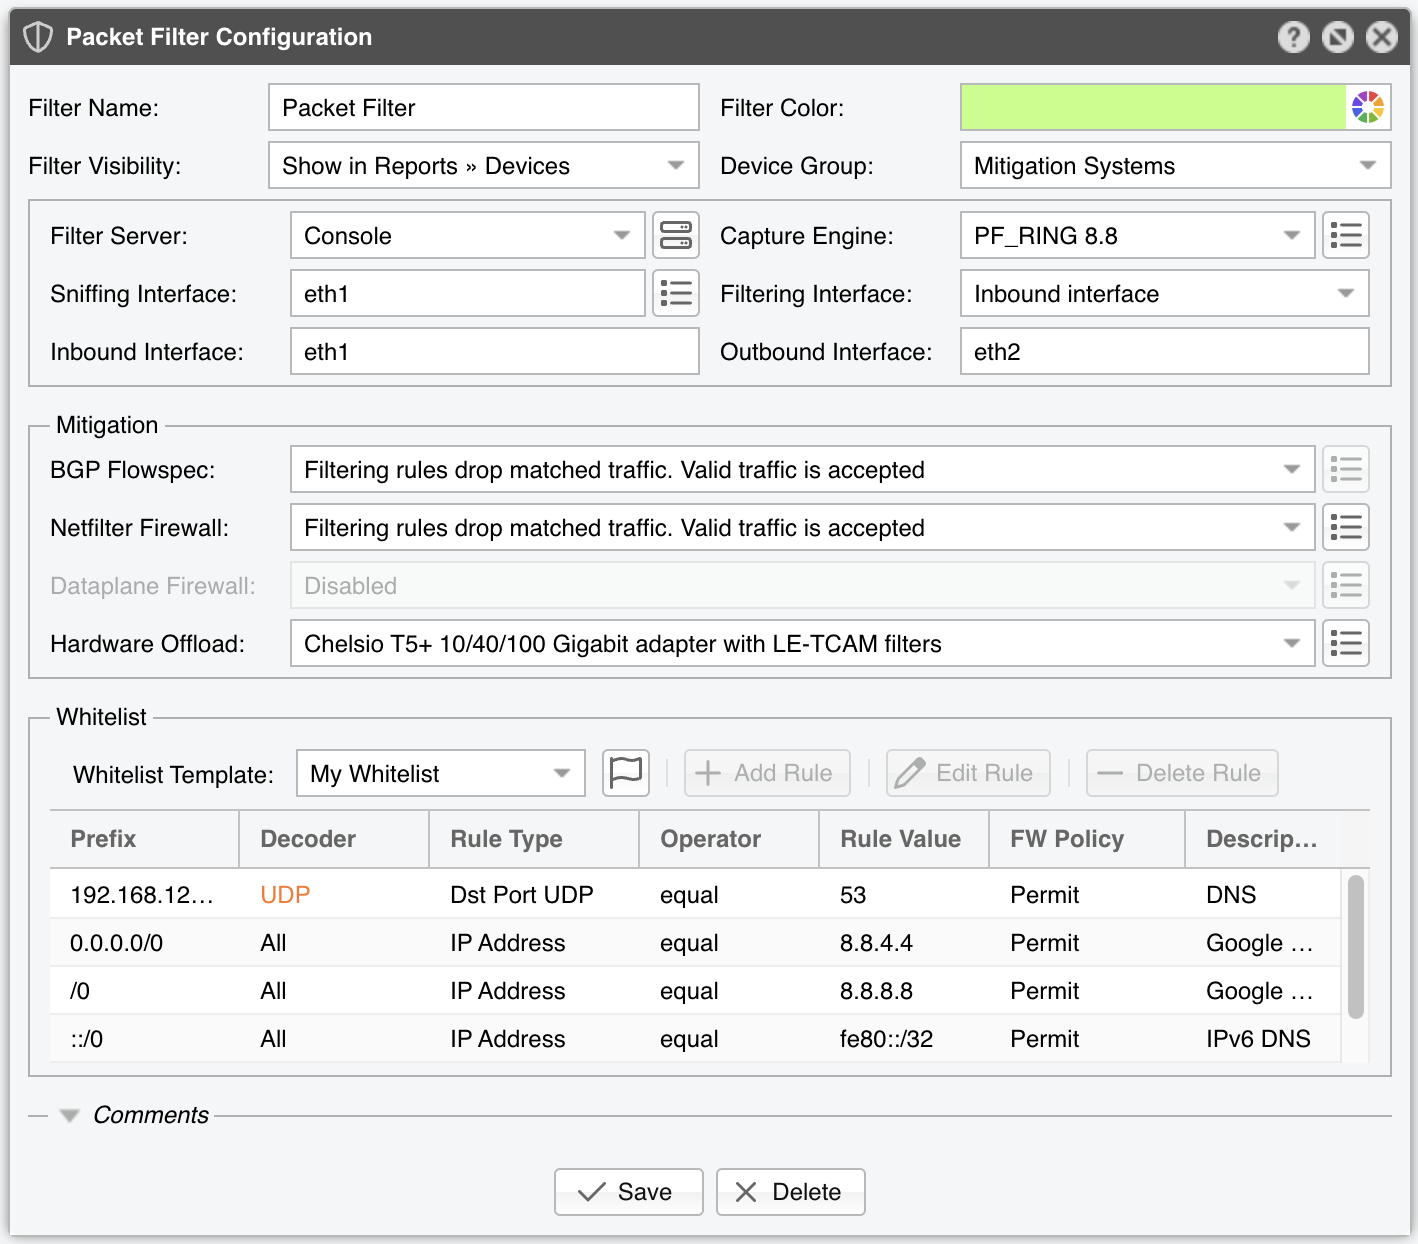Expand the Comments section
1418x1244 pixels.
coord(70,1115)
